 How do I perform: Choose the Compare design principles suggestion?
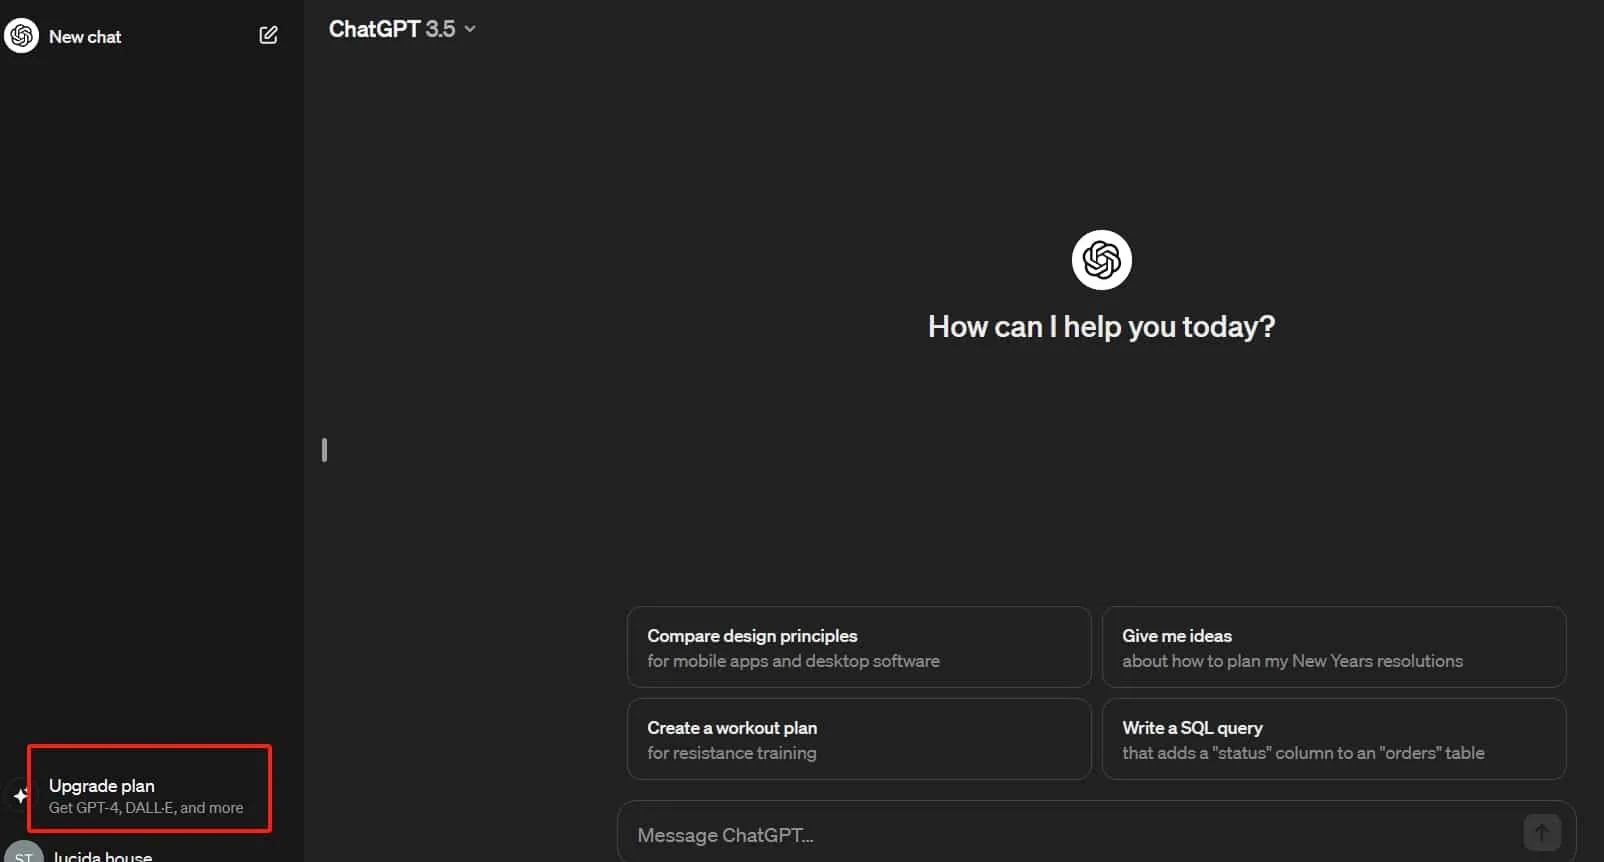pyautogui.click(x=858, y=647)
